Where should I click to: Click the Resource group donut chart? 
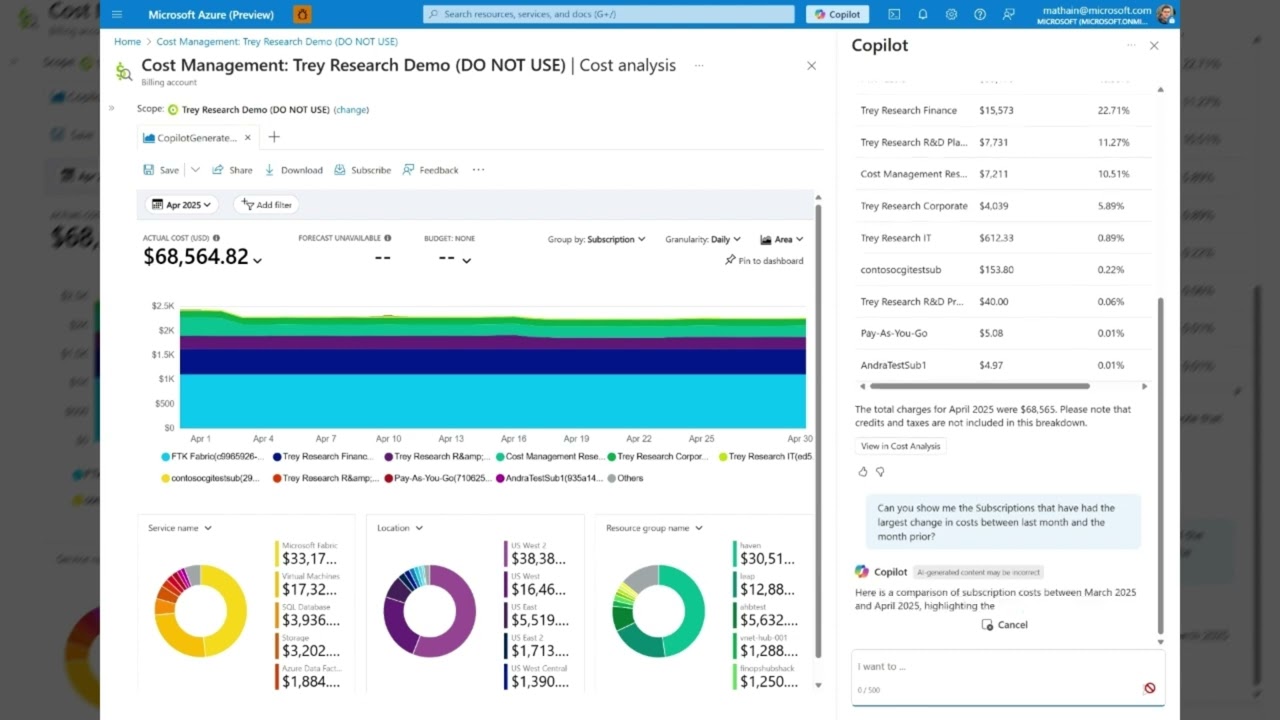click(658, 611)
